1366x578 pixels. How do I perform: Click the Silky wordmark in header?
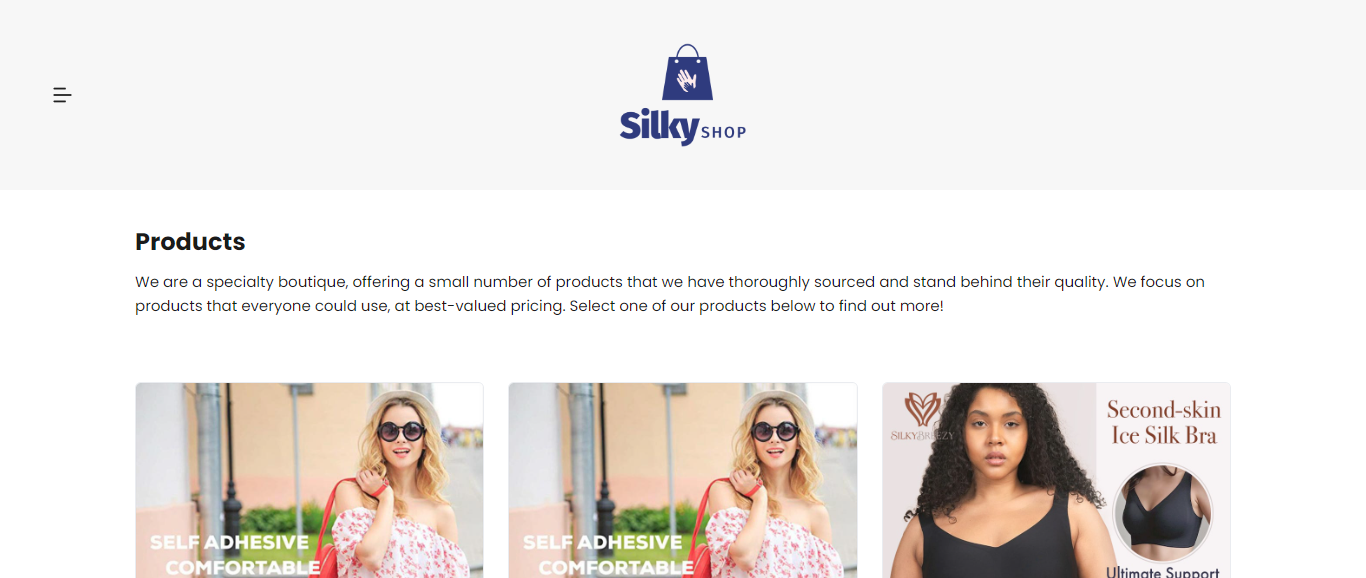(659, 128)
